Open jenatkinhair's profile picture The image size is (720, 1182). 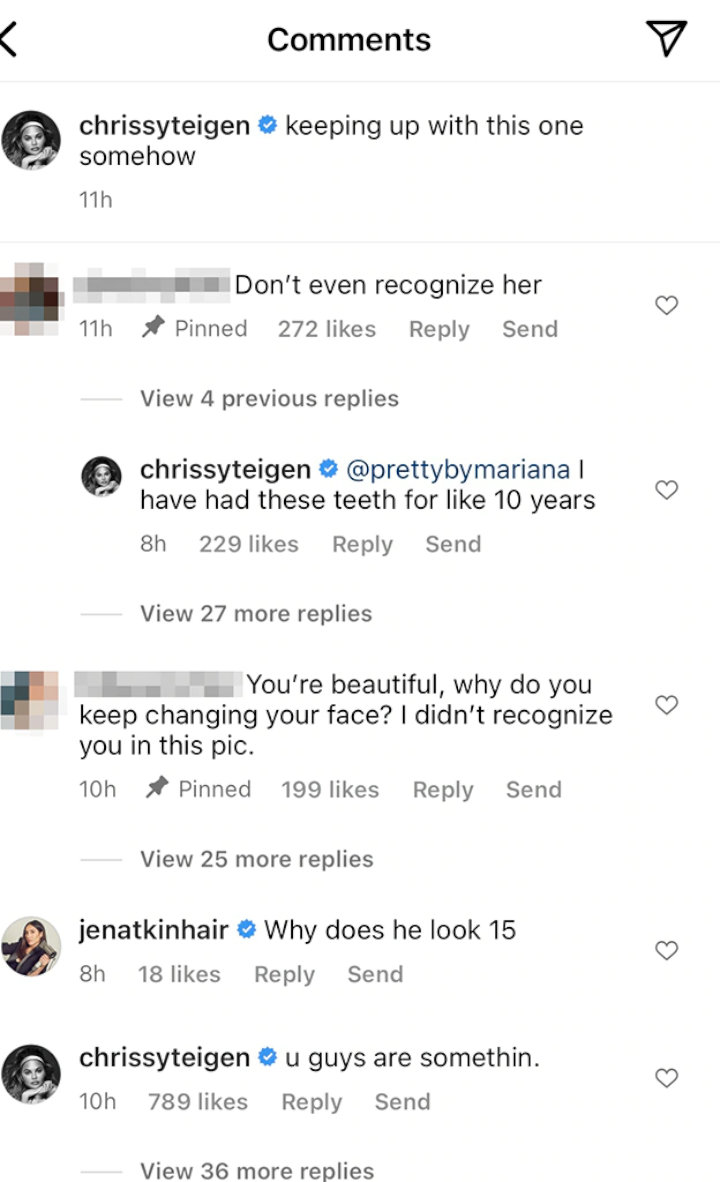[31, 946]
